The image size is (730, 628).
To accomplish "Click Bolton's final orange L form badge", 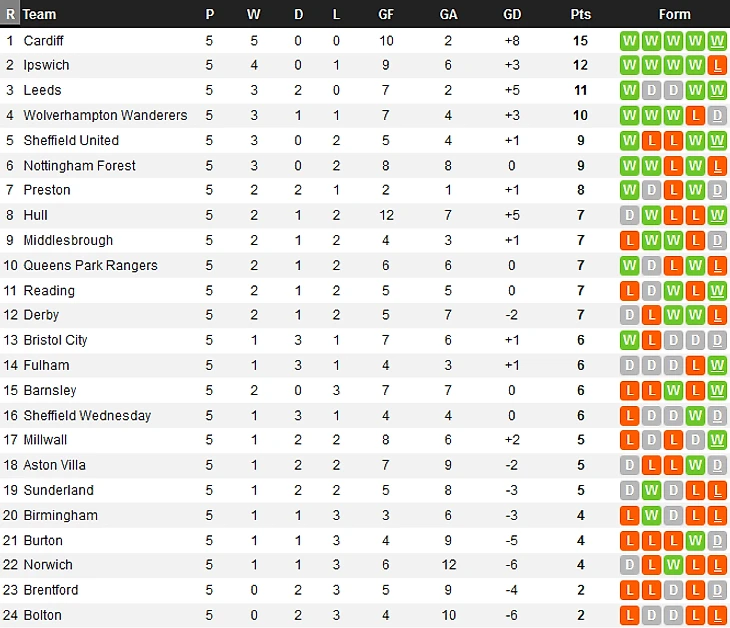I will tap(717, 615).
